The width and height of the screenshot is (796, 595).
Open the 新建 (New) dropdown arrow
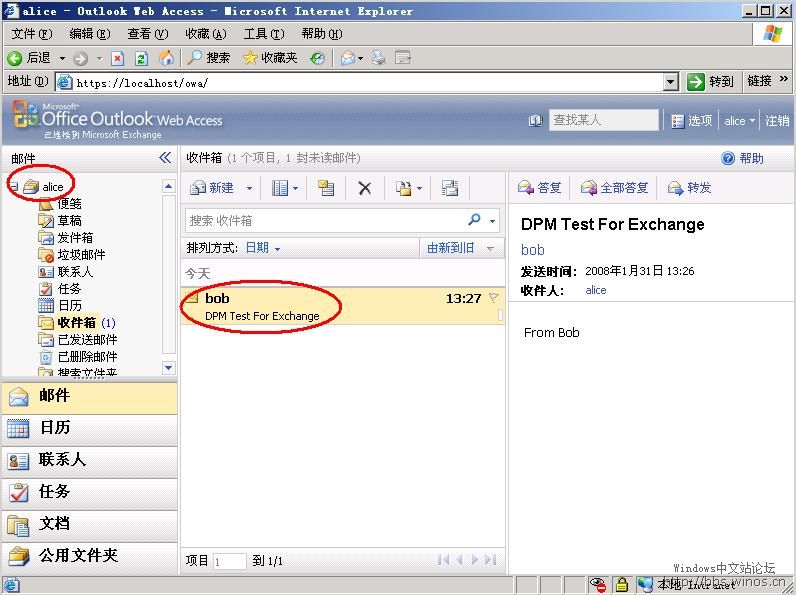249,188
